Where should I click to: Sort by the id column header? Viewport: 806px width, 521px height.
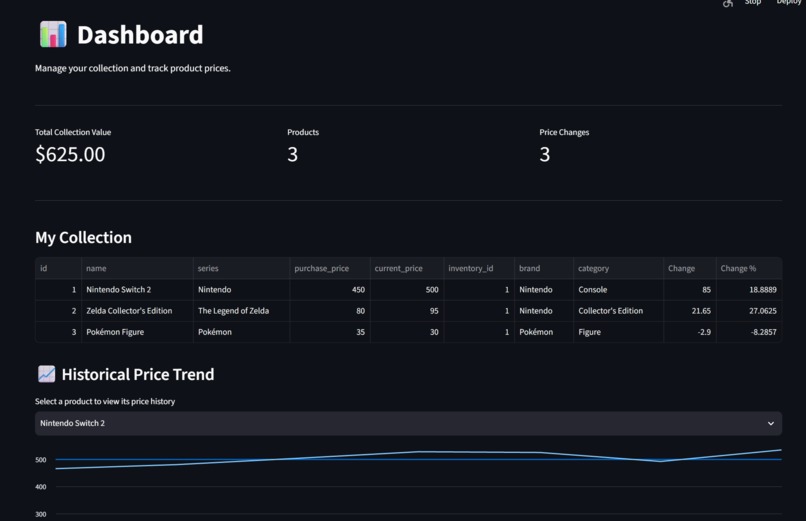[58, 268]
